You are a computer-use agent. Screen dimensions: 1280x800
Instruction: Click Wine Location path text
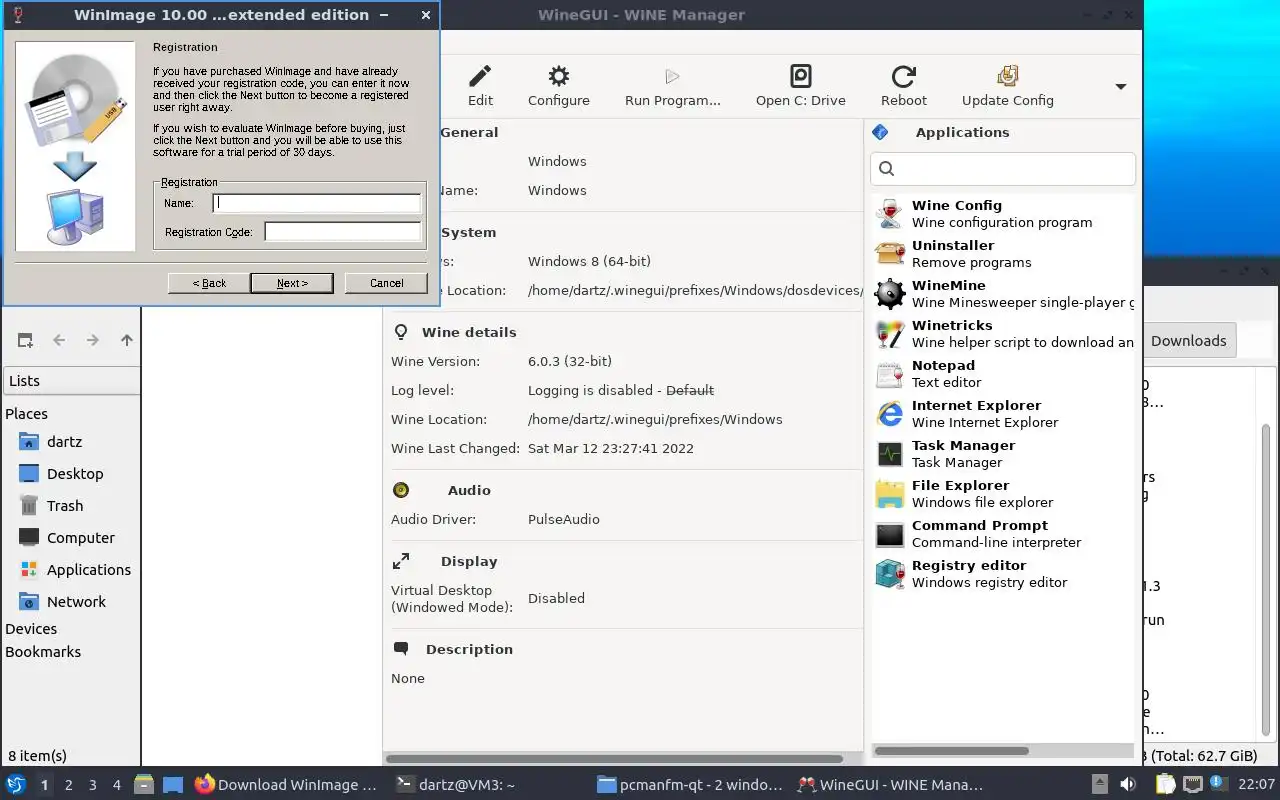coord(655,420)
